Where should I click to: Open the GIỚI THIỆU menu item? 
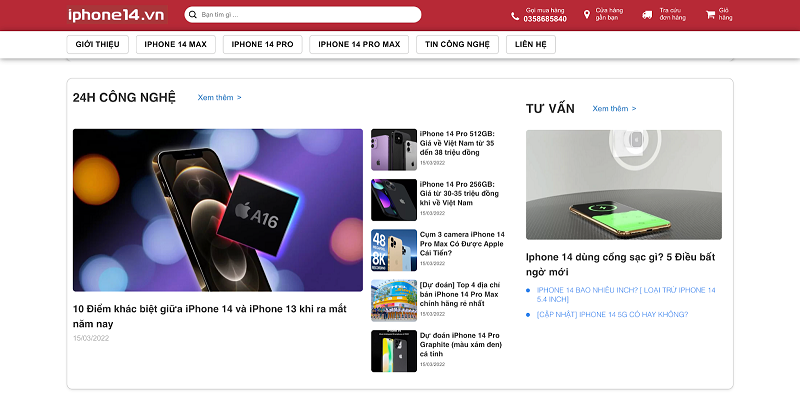click(x=98, y=44)
